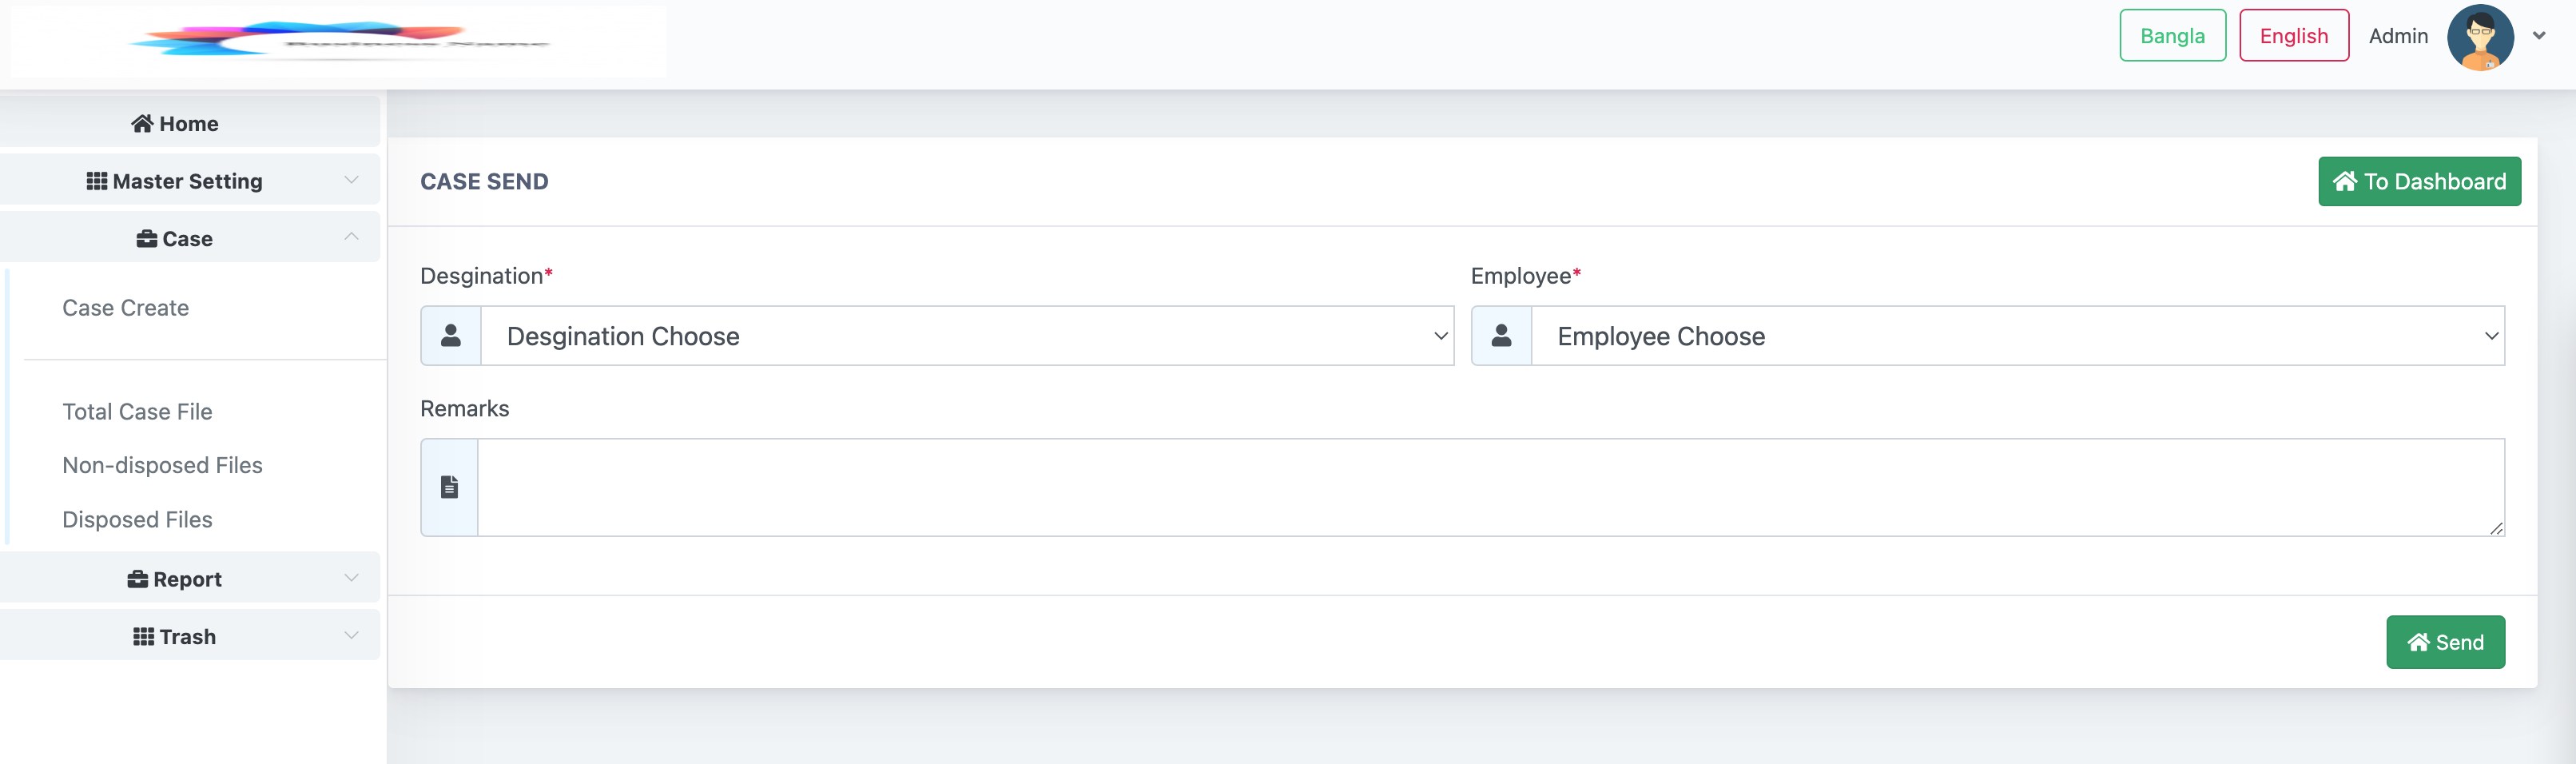This screenshot has width=2576, height=764.
Task: Open the Admin profile dropdown arrow
Action: [2539, 36]
